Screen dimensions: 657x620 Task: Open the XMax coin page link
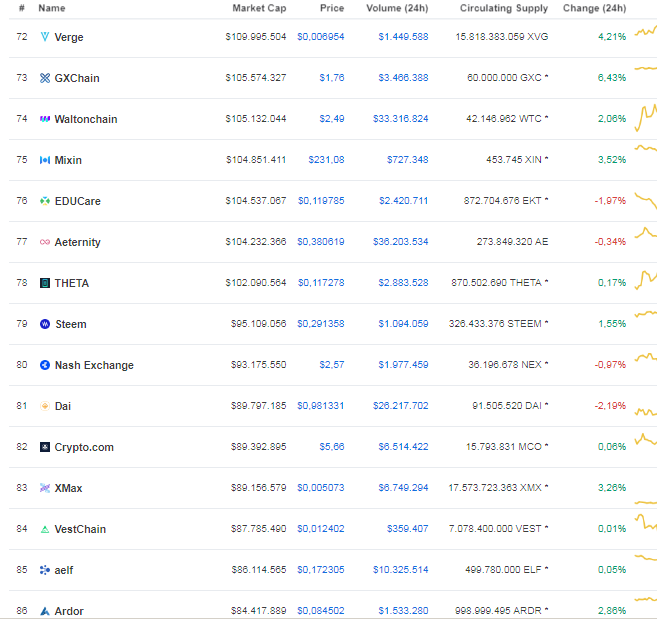pyautogui.click(x=68, y=488)
